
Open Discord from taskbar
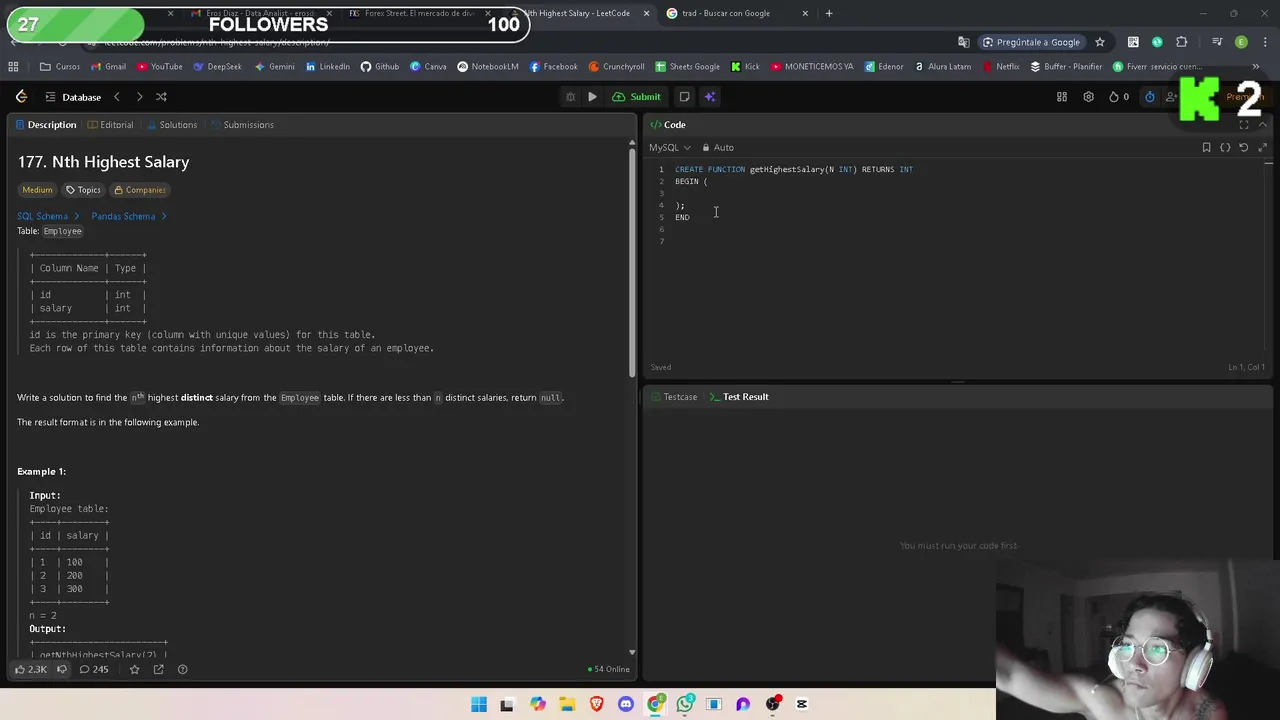(626, 704)
